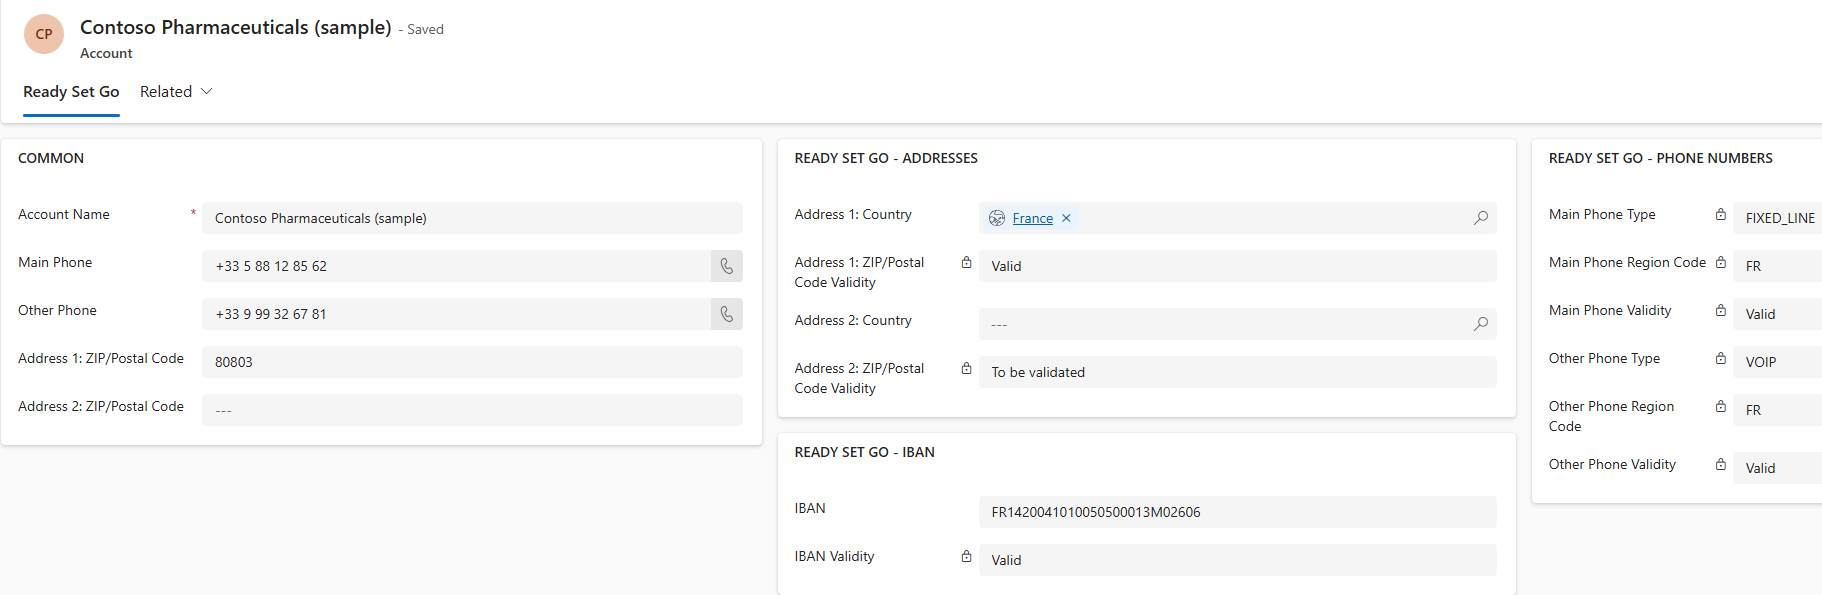
Task: Click the Address 1: Country label
Action: coord(853,214)
